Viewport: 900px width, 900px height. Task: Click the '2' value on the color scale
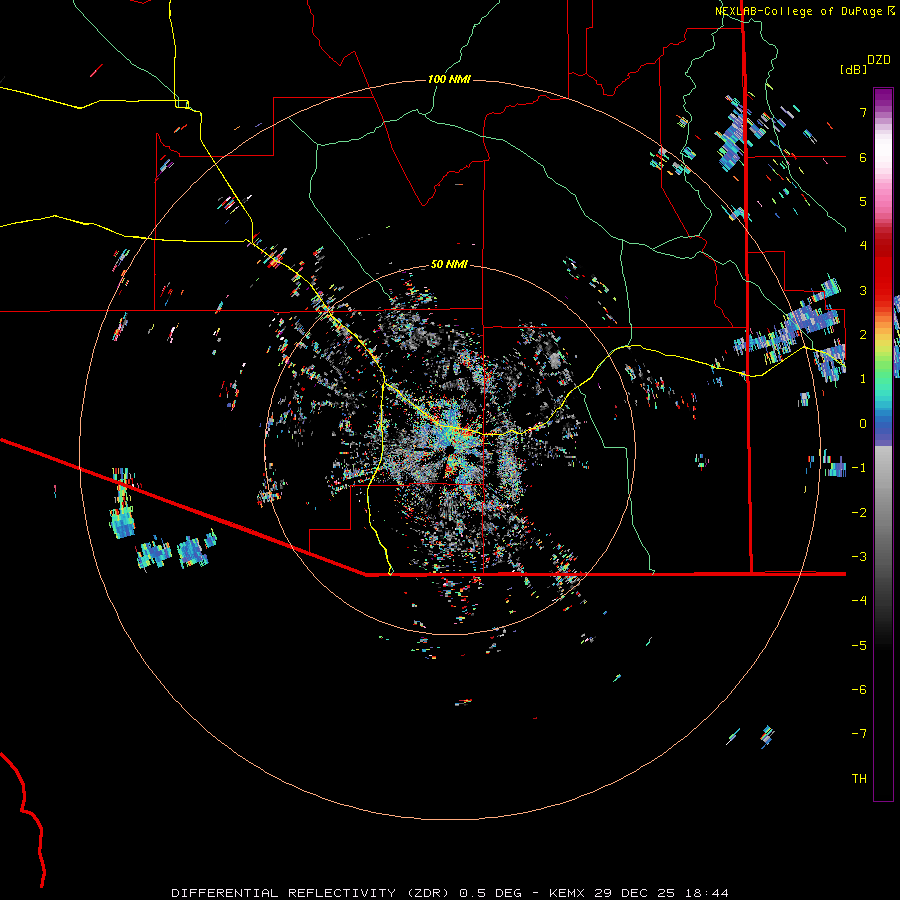863,335
